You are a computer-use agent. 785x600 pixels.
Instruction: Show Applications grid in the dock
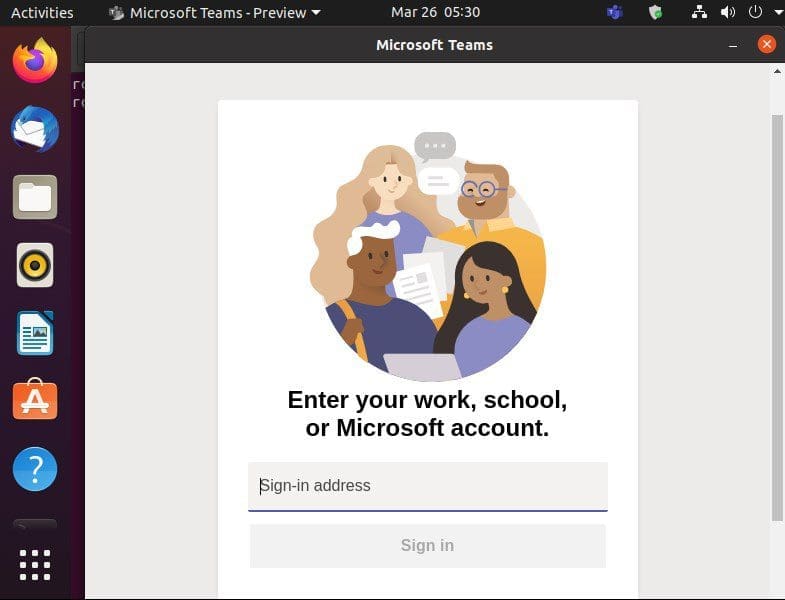[x=35, y=565]
